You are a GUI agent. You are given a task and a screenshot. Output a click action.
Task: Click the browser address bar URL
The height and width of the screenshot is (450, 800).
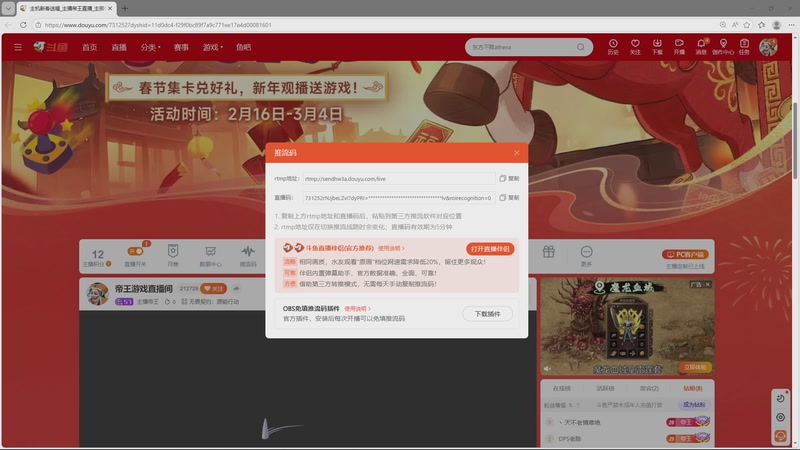(158, 24)
